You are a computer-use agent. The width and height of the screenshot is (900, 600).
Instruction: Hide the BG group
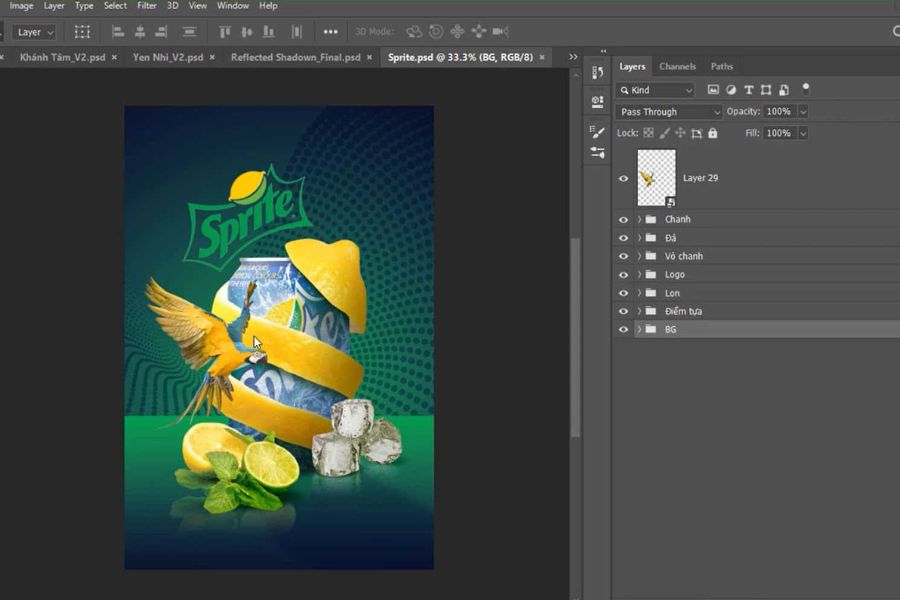click(623, 330)
